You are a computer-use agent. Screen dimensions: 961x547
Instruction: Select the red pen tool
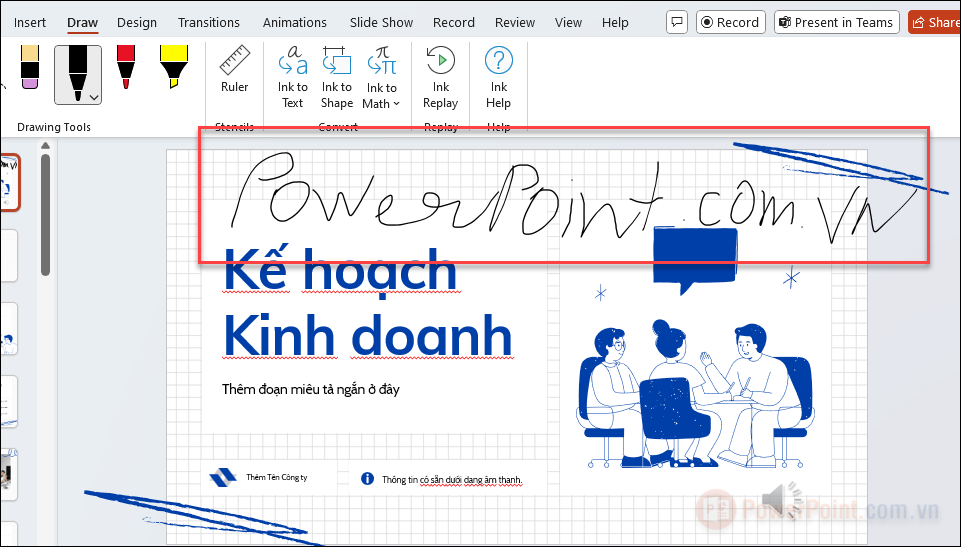click(x=126, y=67)
